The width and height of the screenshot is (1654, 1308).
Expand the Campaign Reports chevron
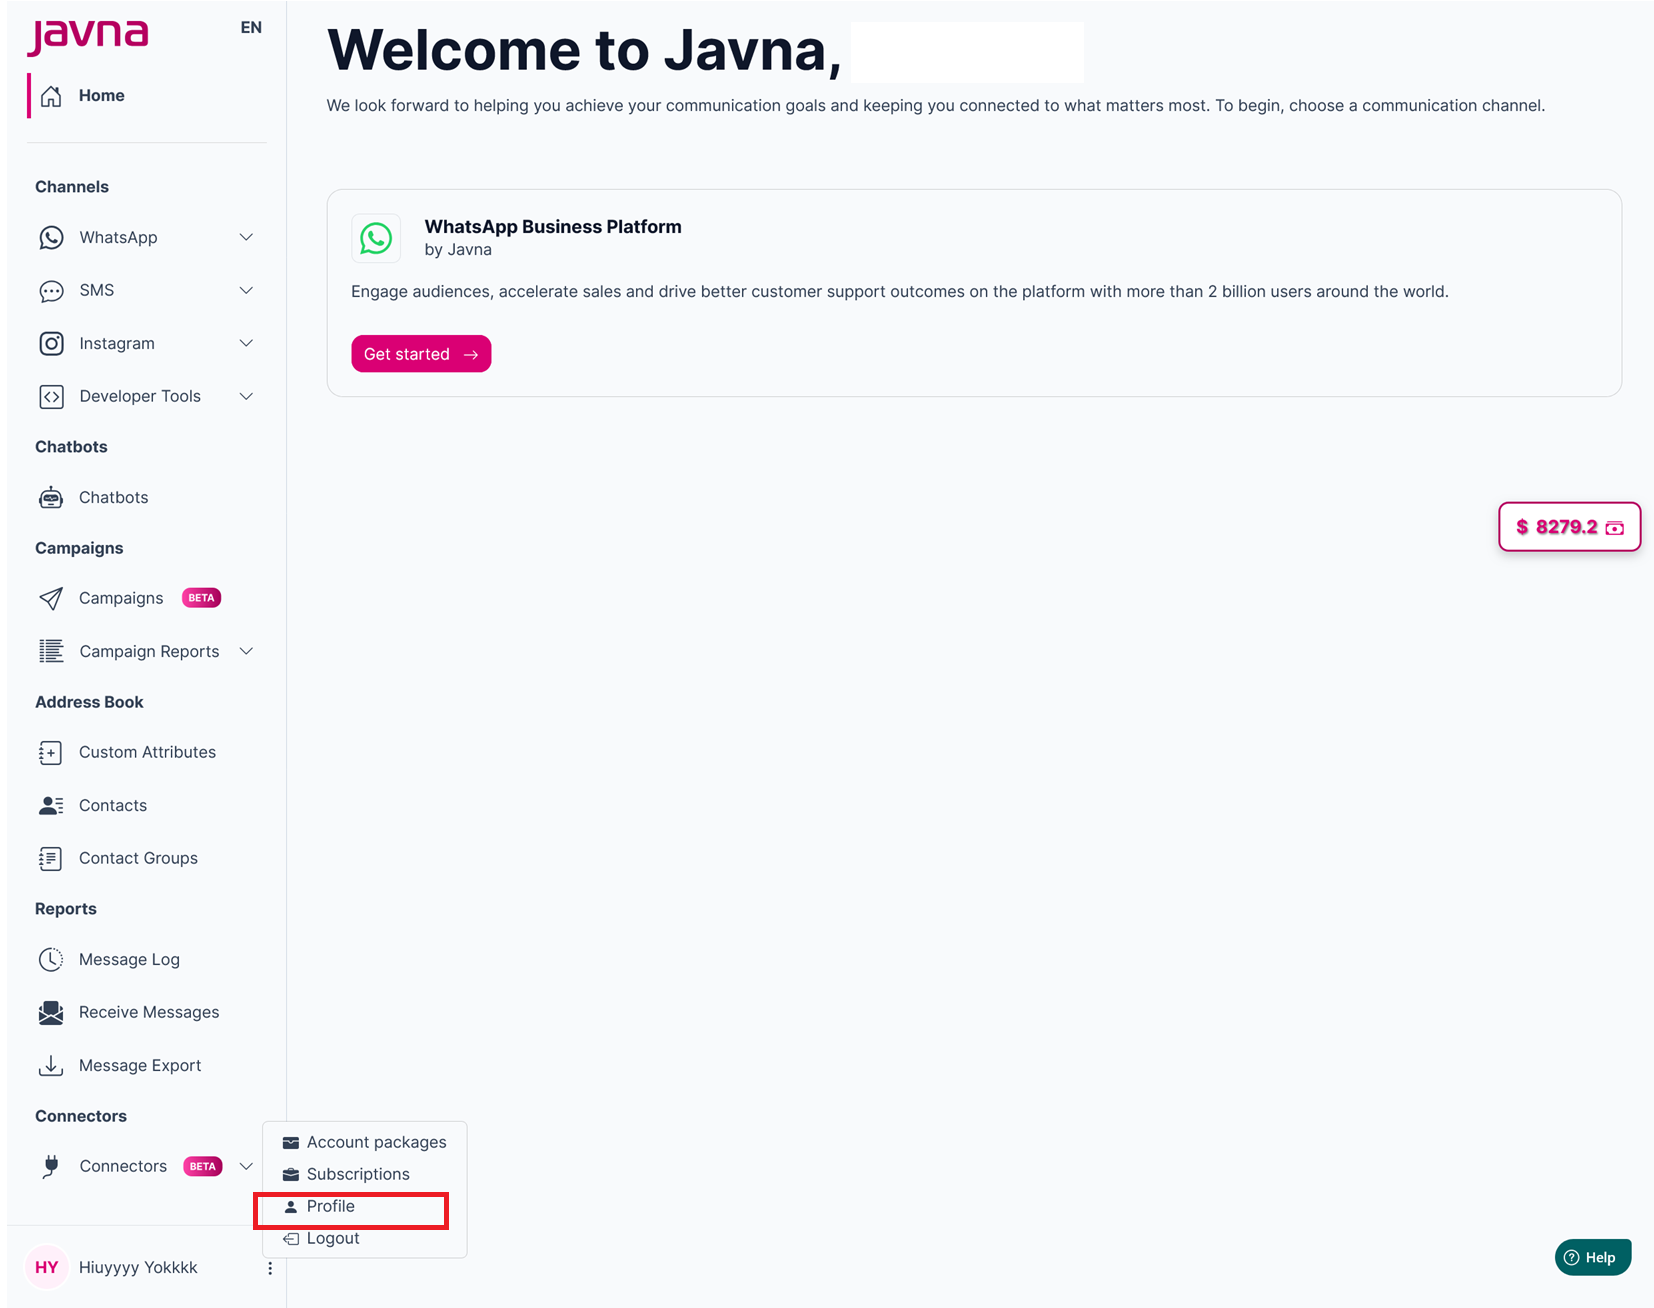[246, 651]
